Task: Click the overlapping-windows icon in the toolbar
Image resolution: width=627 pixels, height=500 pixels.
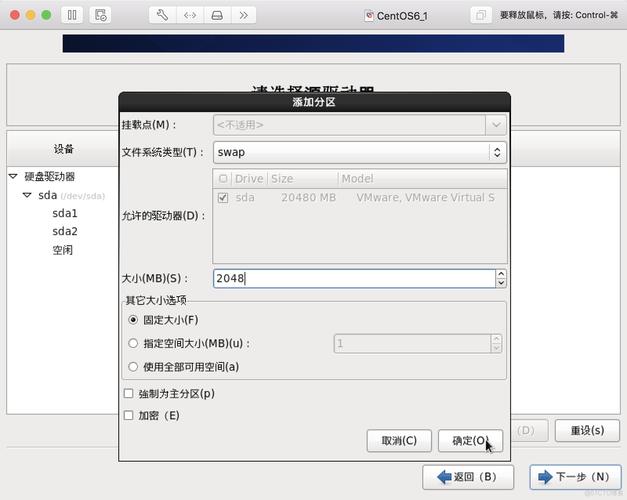Action: coord(481,15)
